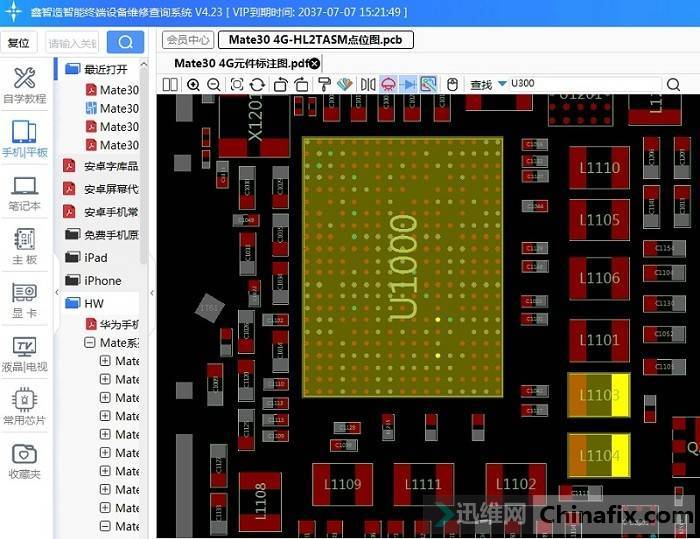
Task: Click the fit-to-screen icon in toolbar
Action: [237, 85]
